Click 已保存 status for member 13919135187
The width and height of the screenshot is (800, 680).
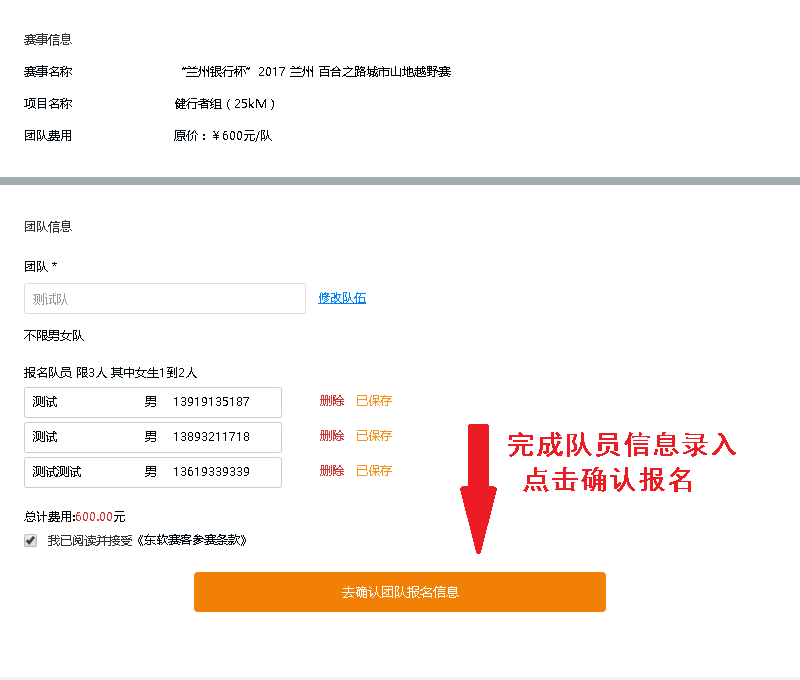click(374, 401)
